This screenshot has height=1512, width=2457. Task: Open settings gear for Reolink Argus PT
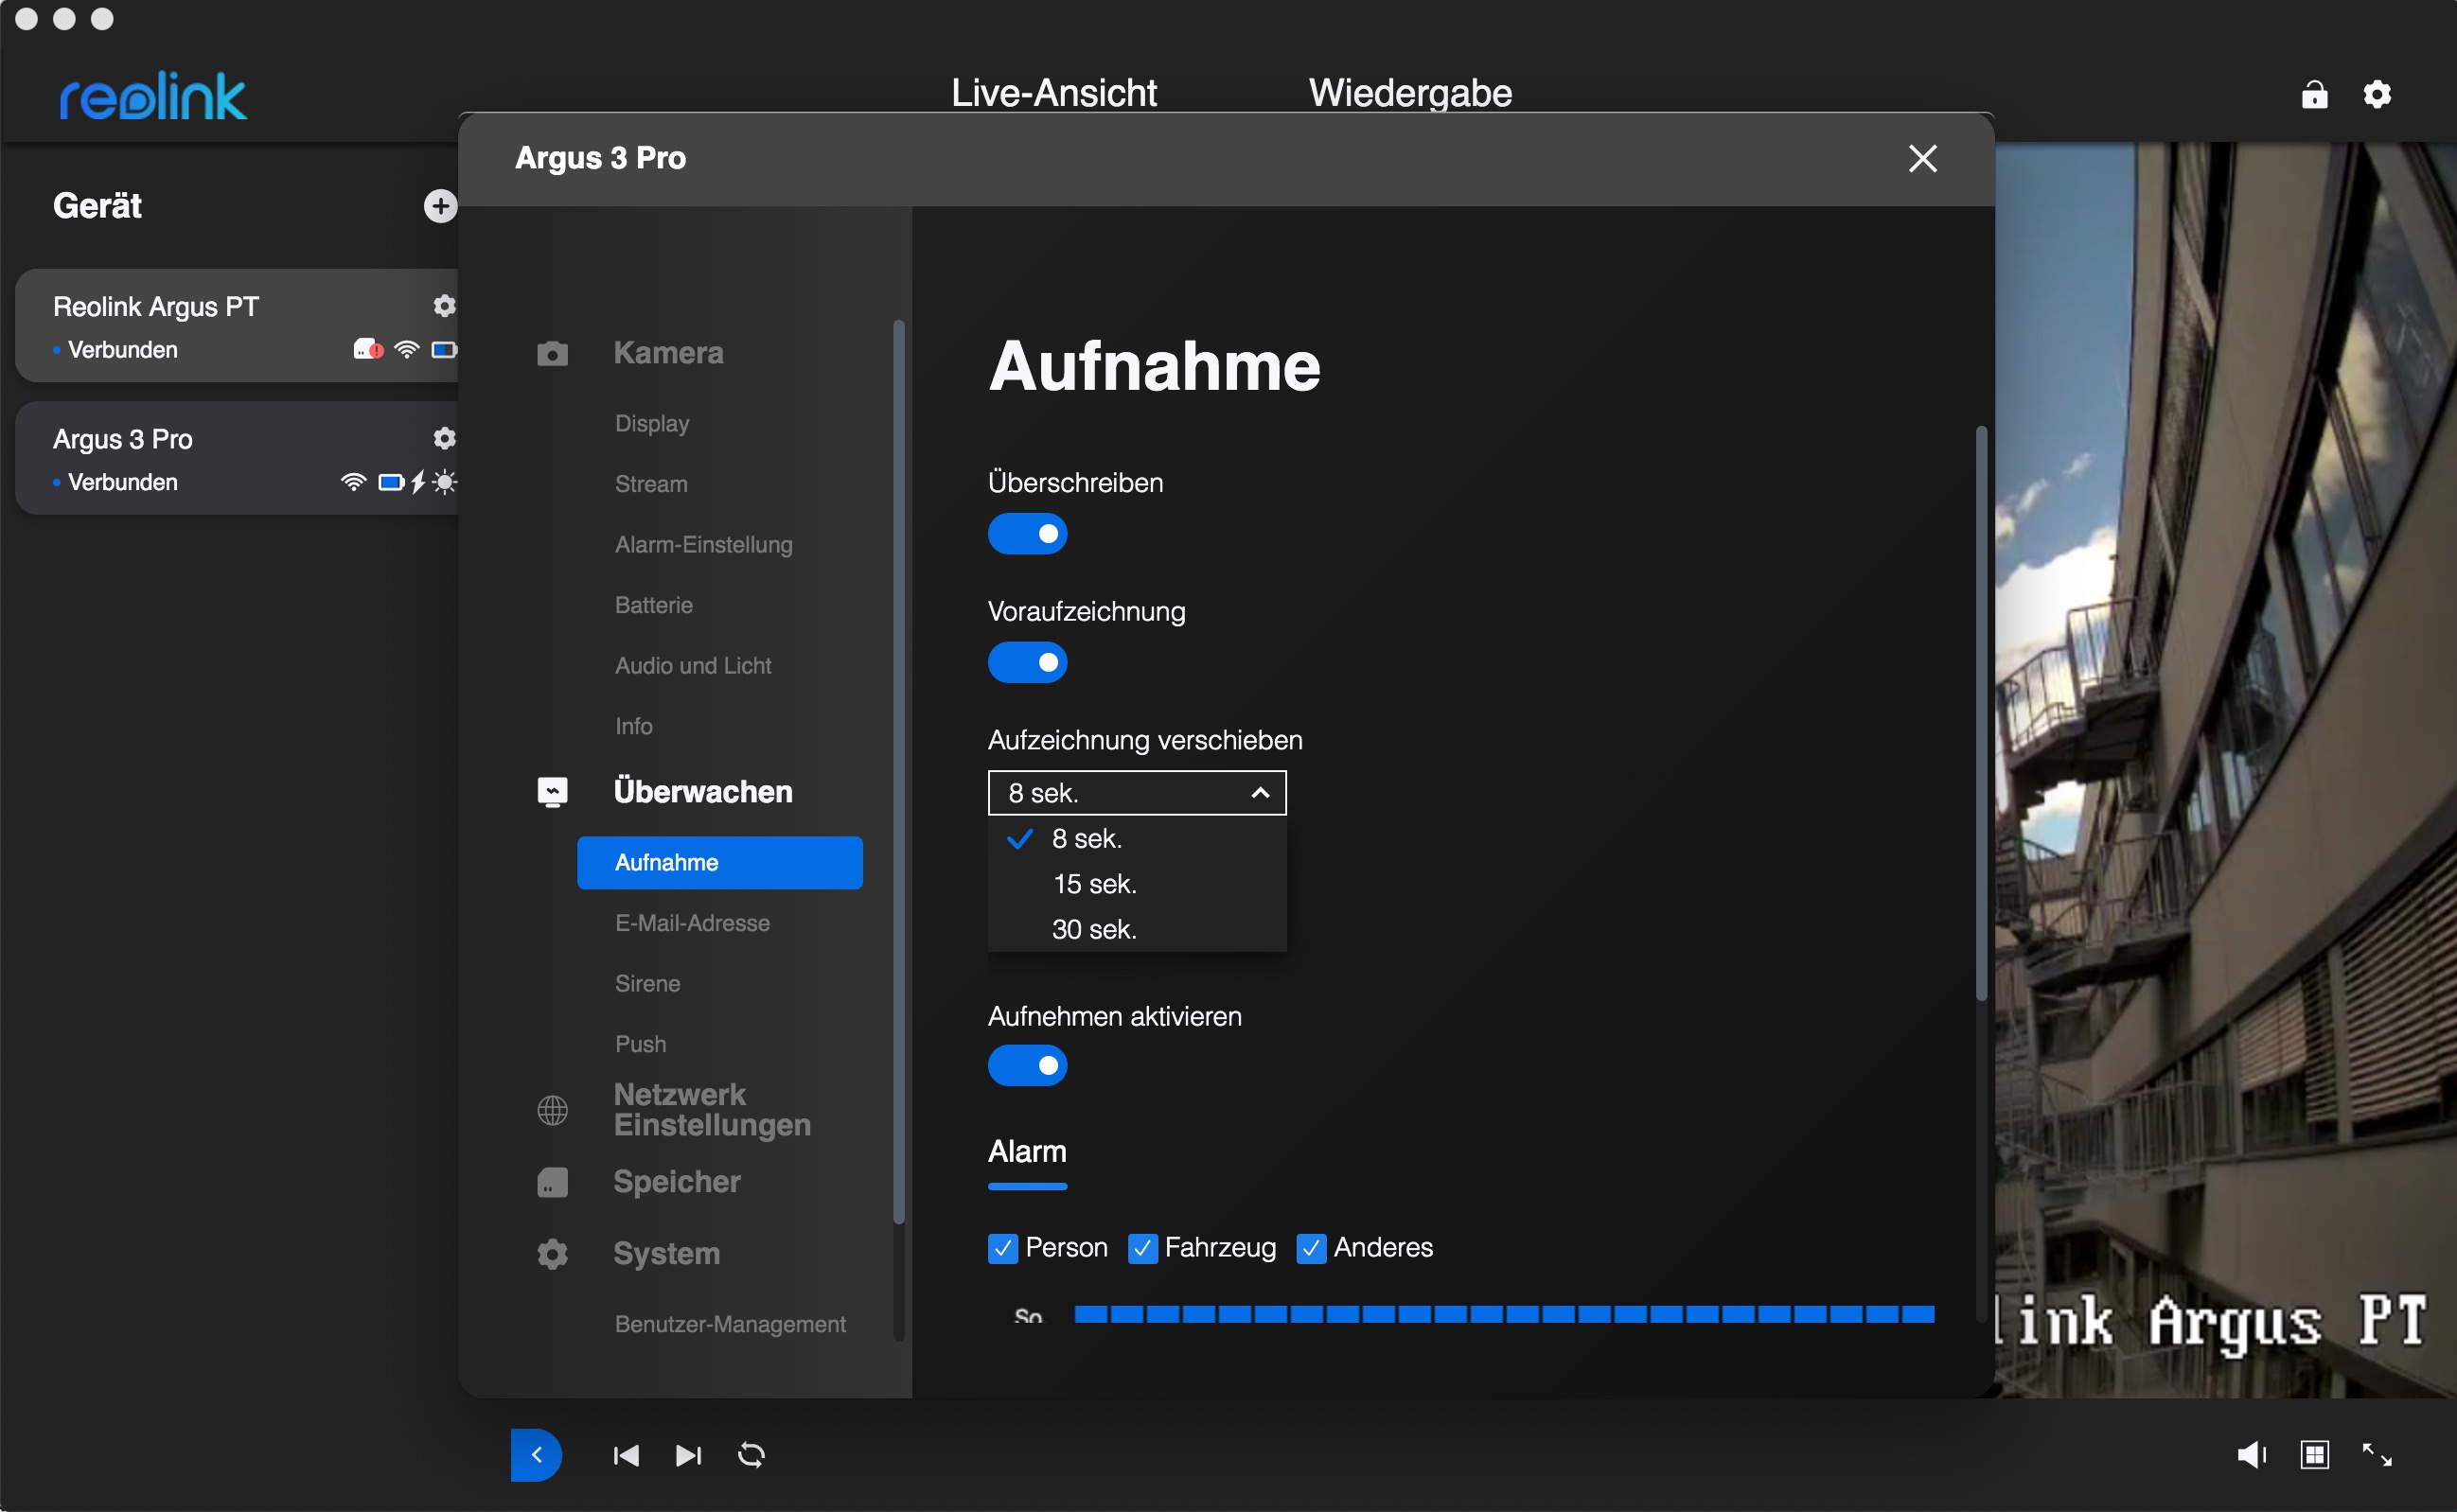(444, 305)
